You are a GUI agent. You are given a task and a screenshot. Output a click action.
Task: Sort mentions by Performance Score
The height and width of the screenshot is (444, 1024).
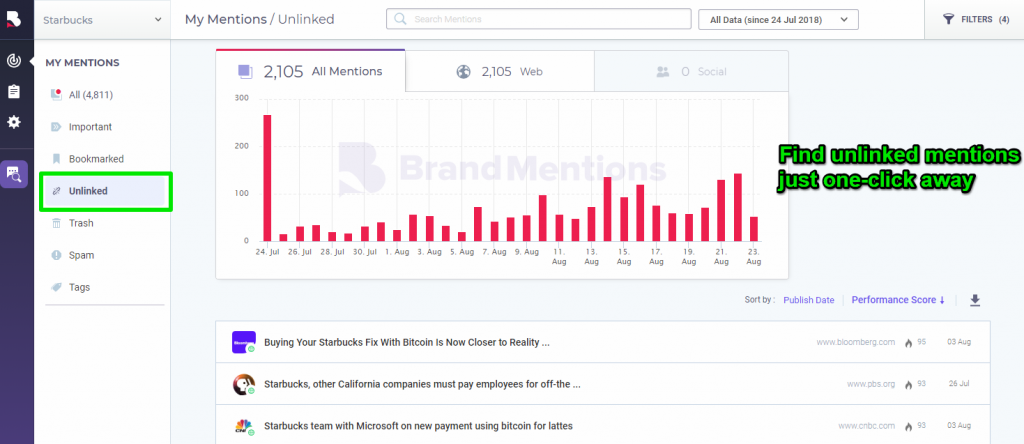pyautogui.click(x=898, y=300)
